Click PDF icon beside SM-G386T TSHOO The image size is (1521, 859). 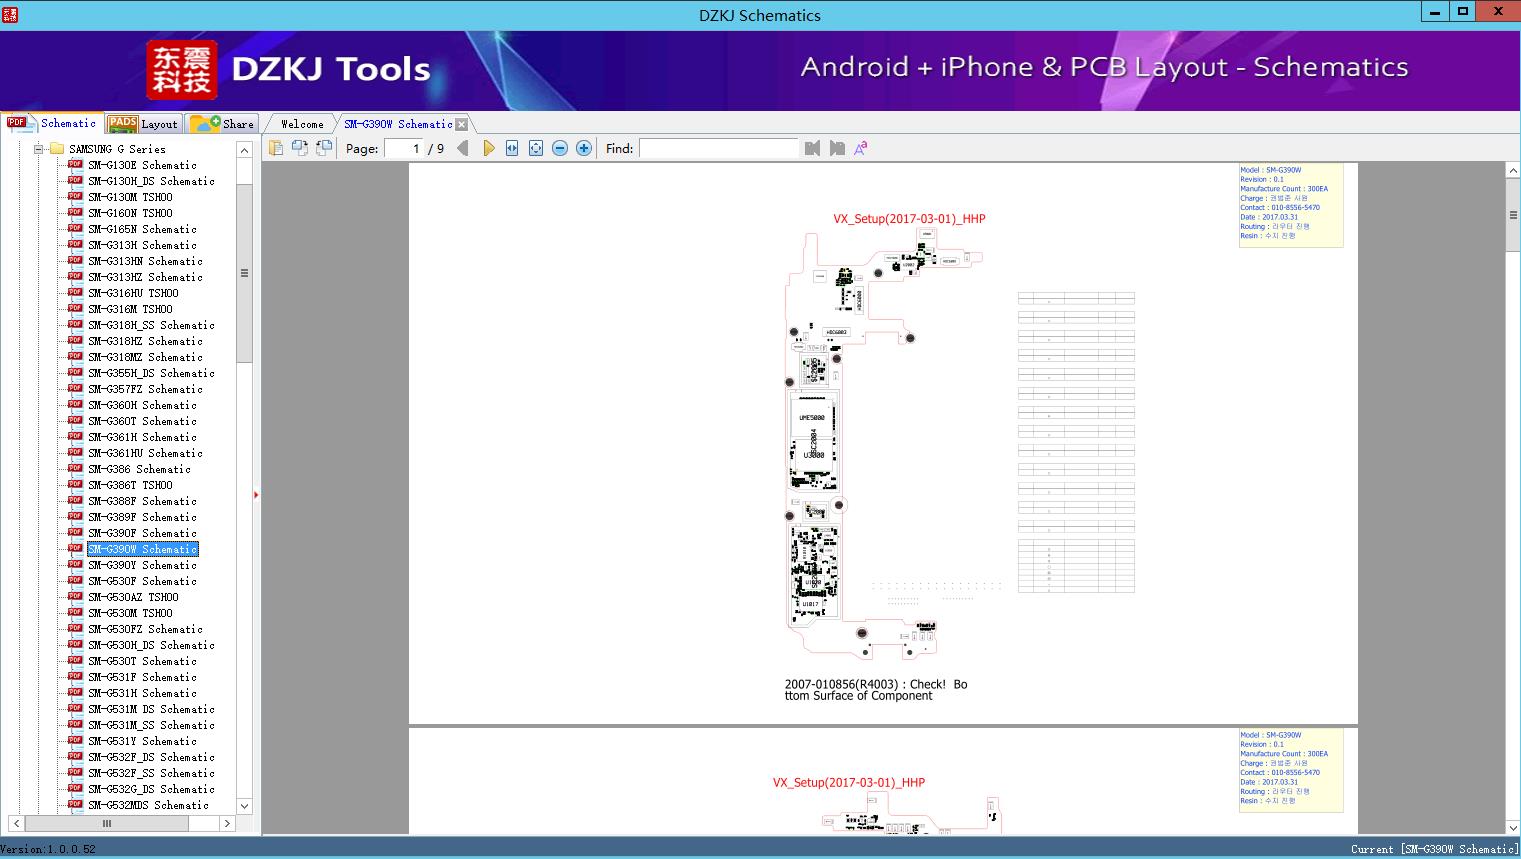(75, 484)
